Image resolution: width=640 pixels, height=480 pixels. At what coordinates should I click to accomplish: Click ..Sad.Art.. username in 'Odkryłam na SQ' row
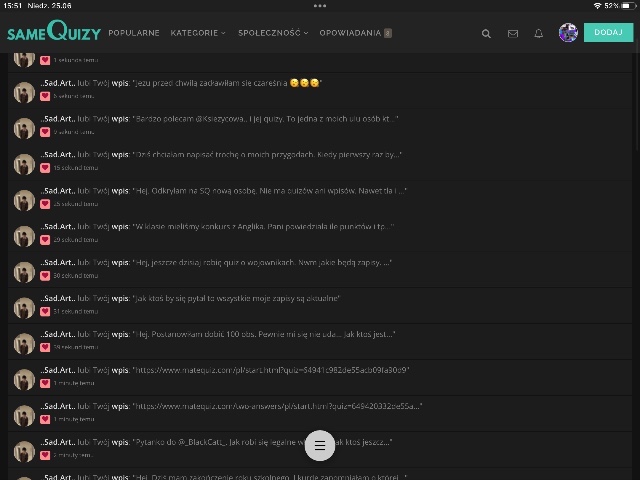tap(58, 190)
